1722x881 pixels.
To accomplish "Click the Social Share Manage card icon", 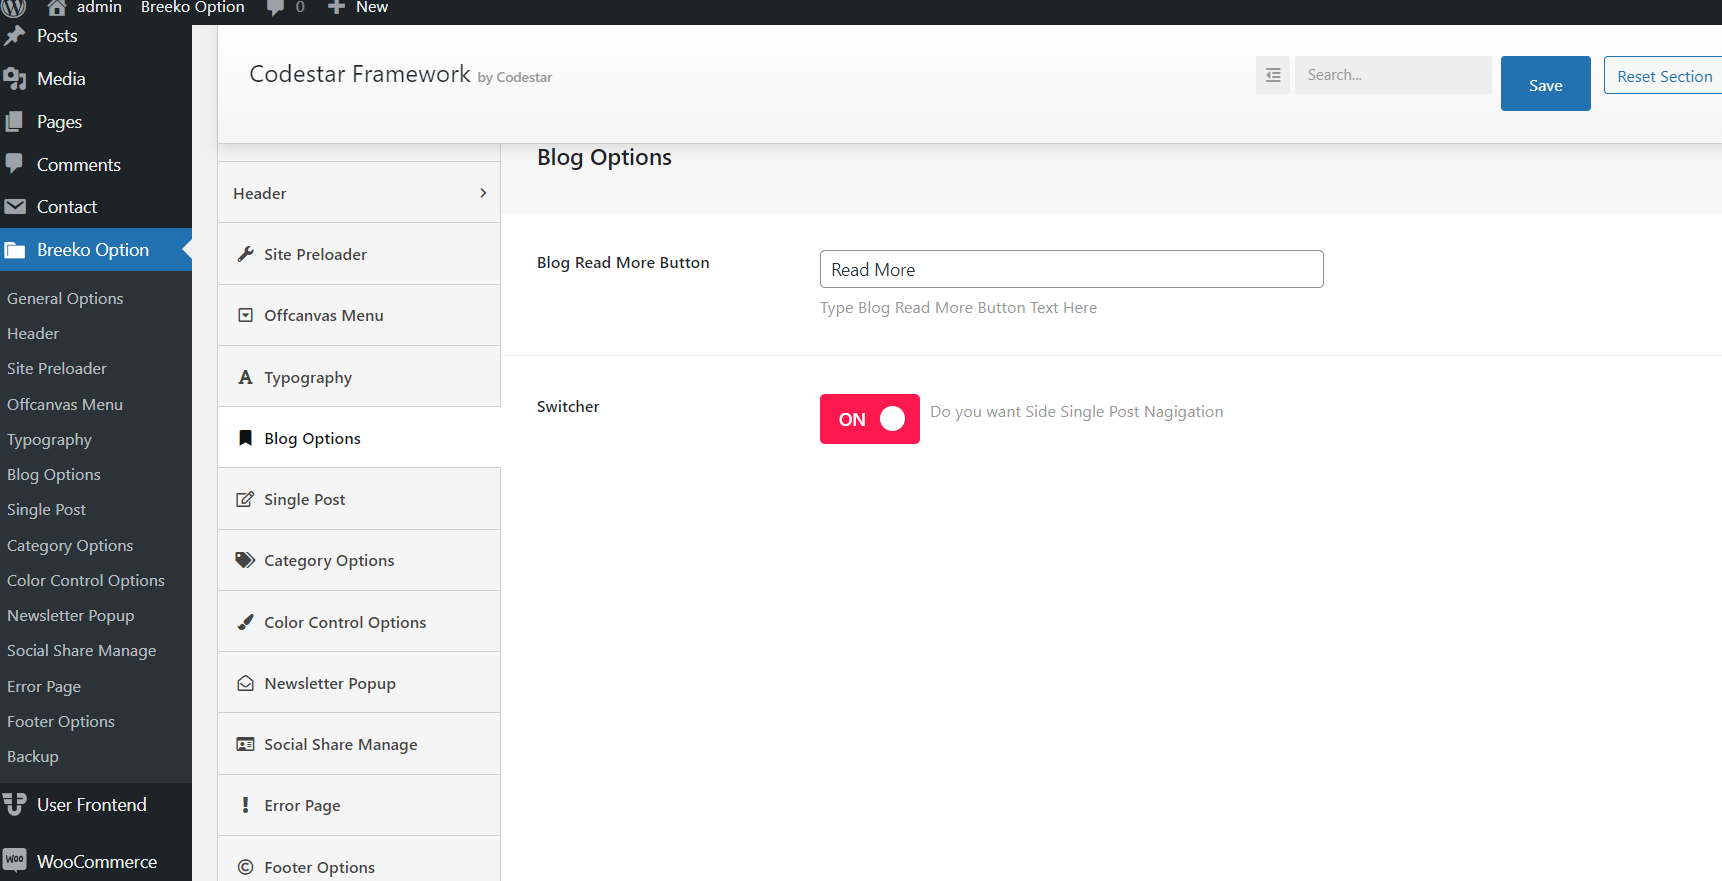I will click(245, 744).
